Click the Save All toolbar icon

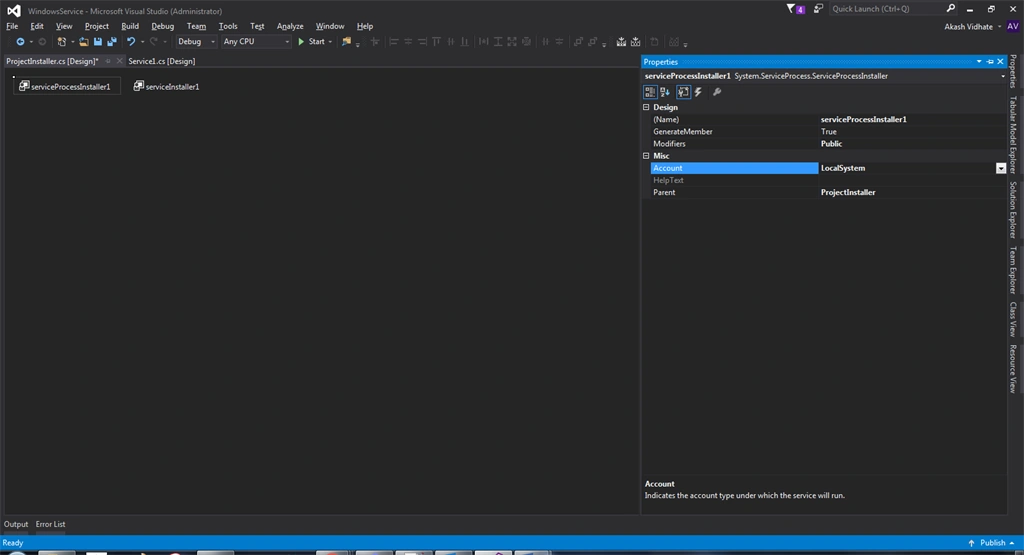tap(112, 42)
